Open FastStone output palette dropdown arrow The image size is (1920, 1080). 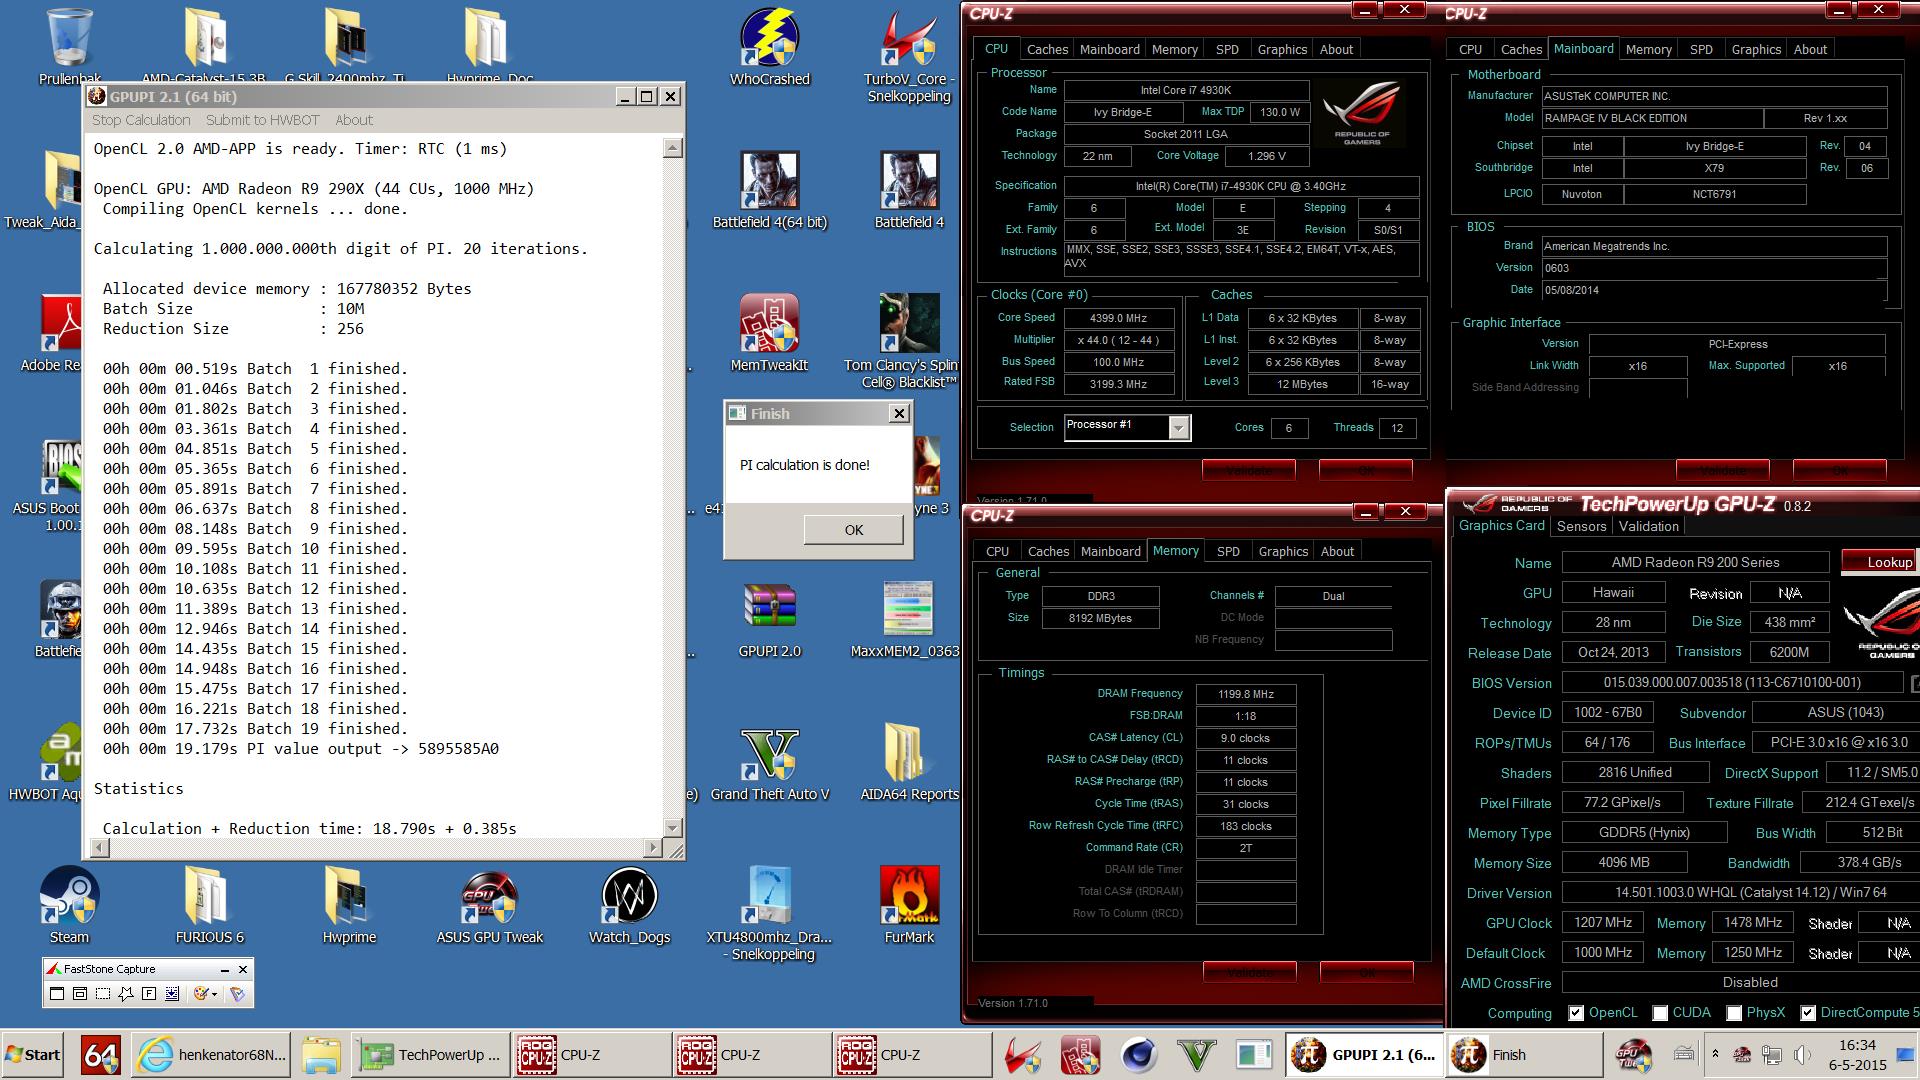point(214,994)
